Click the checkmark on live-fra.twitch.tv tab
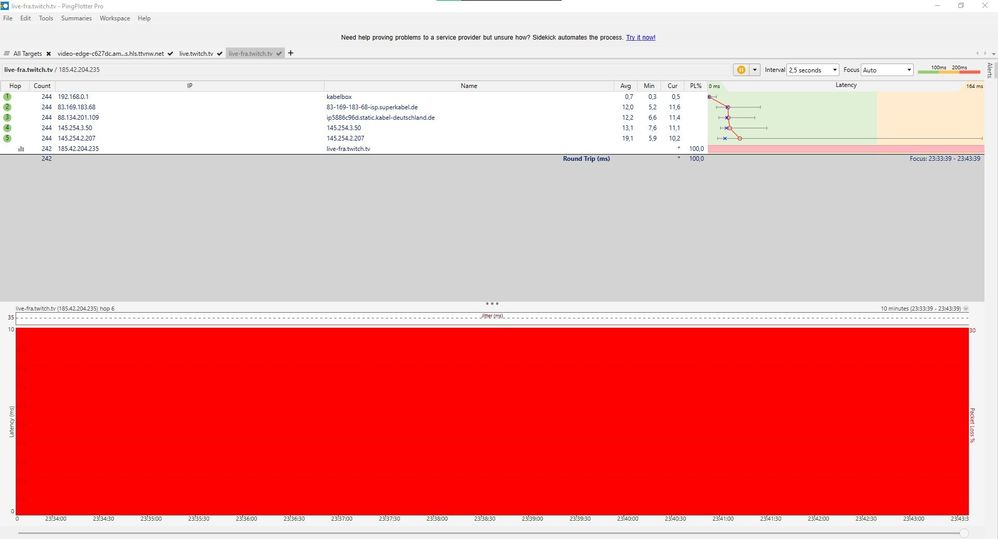 coord(279,54)
